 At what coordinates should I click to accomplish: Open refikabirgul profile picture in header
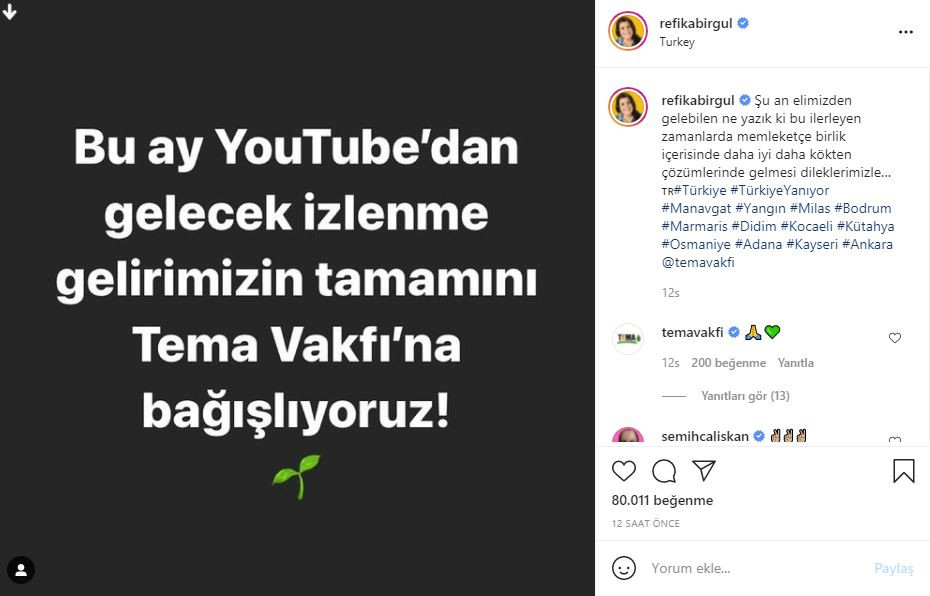click(x=628, y=31)
